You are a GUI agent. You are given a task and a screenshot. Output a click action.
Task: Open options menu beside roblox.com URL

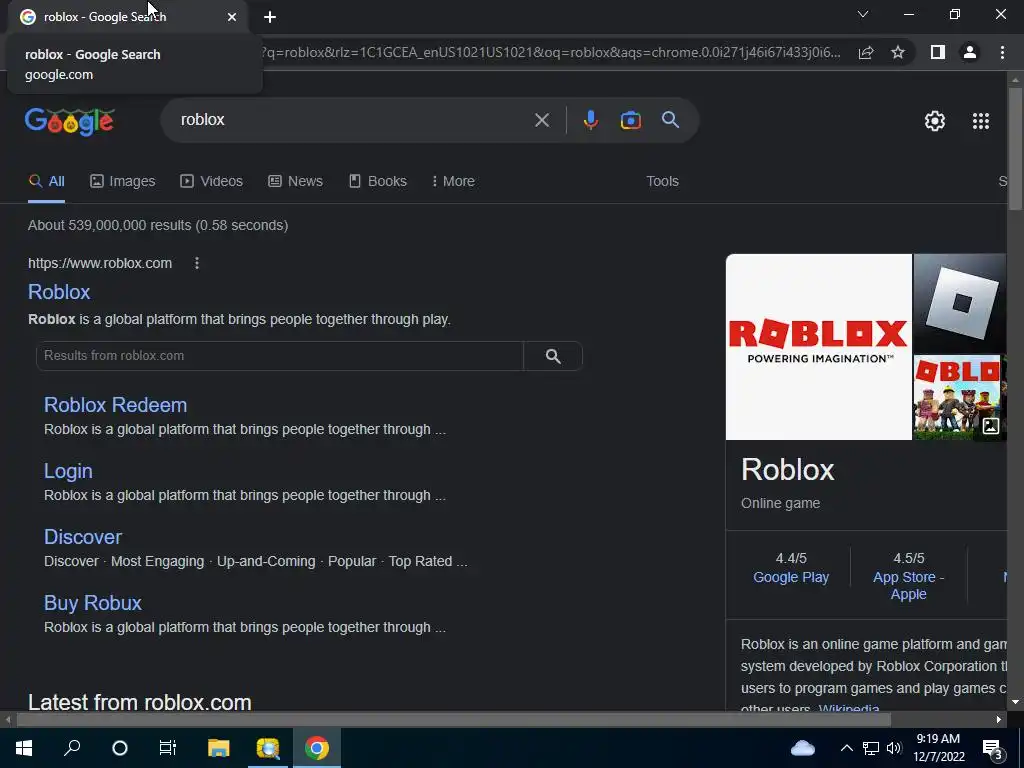point(197,263)
